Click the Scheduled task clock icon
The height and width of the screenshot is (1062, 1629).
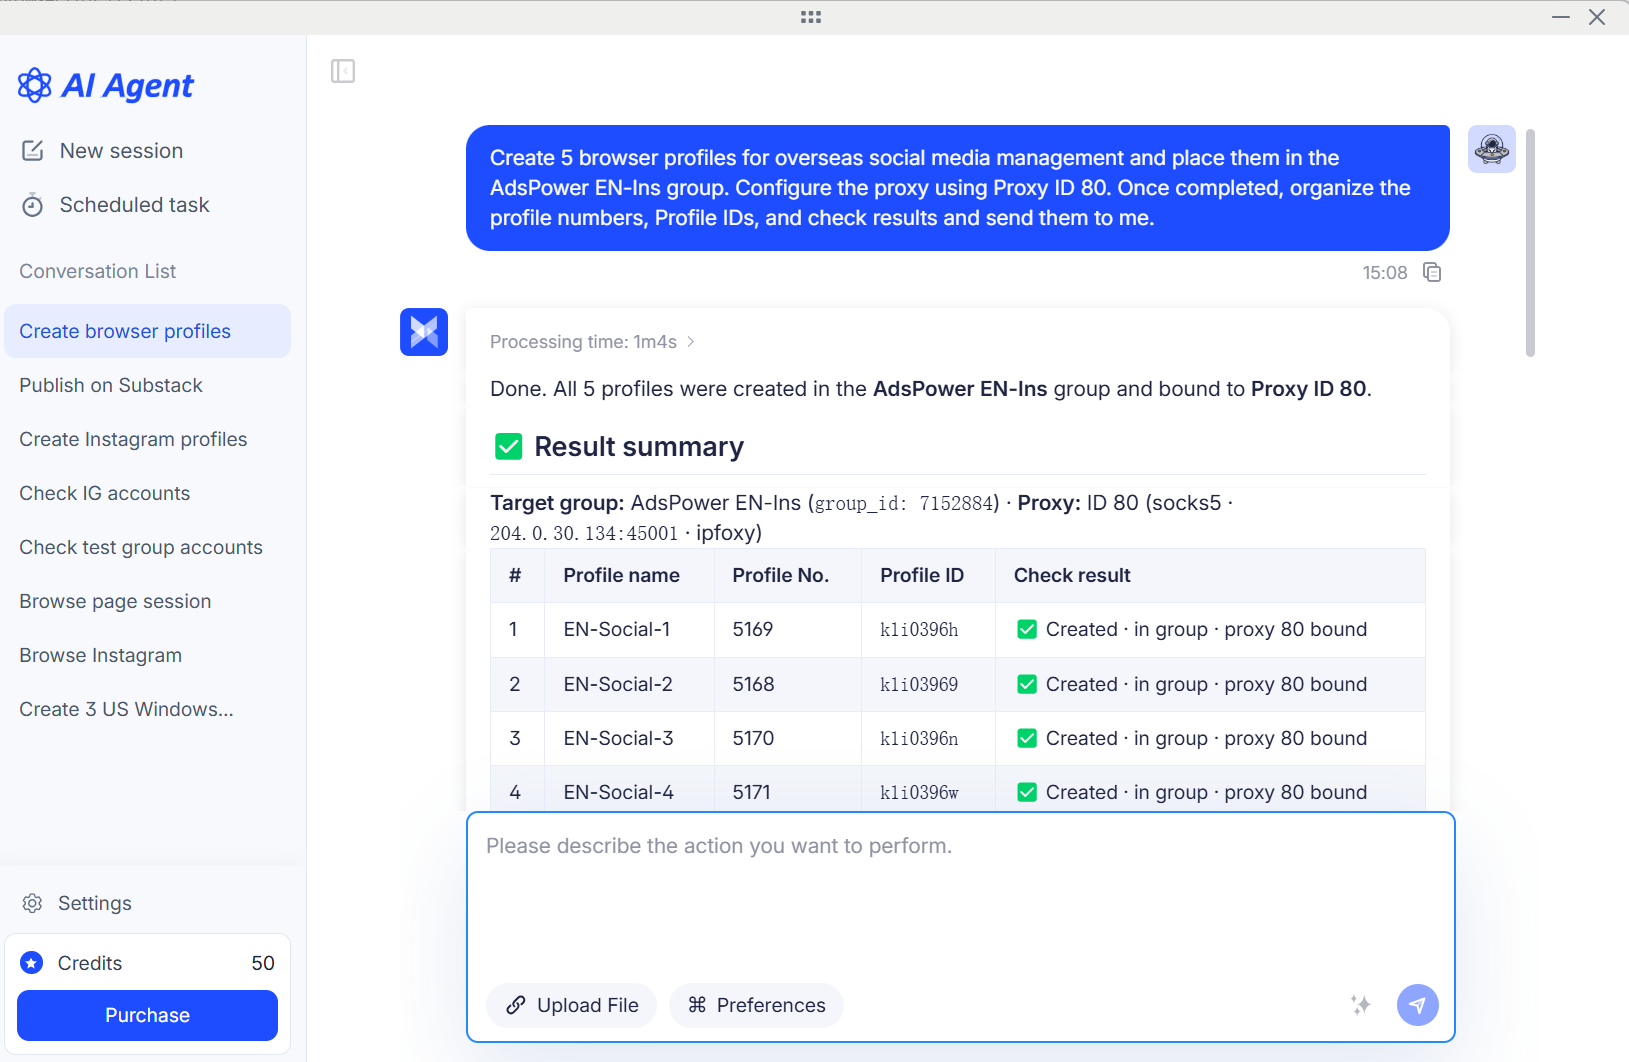click(x=33, y=205)
